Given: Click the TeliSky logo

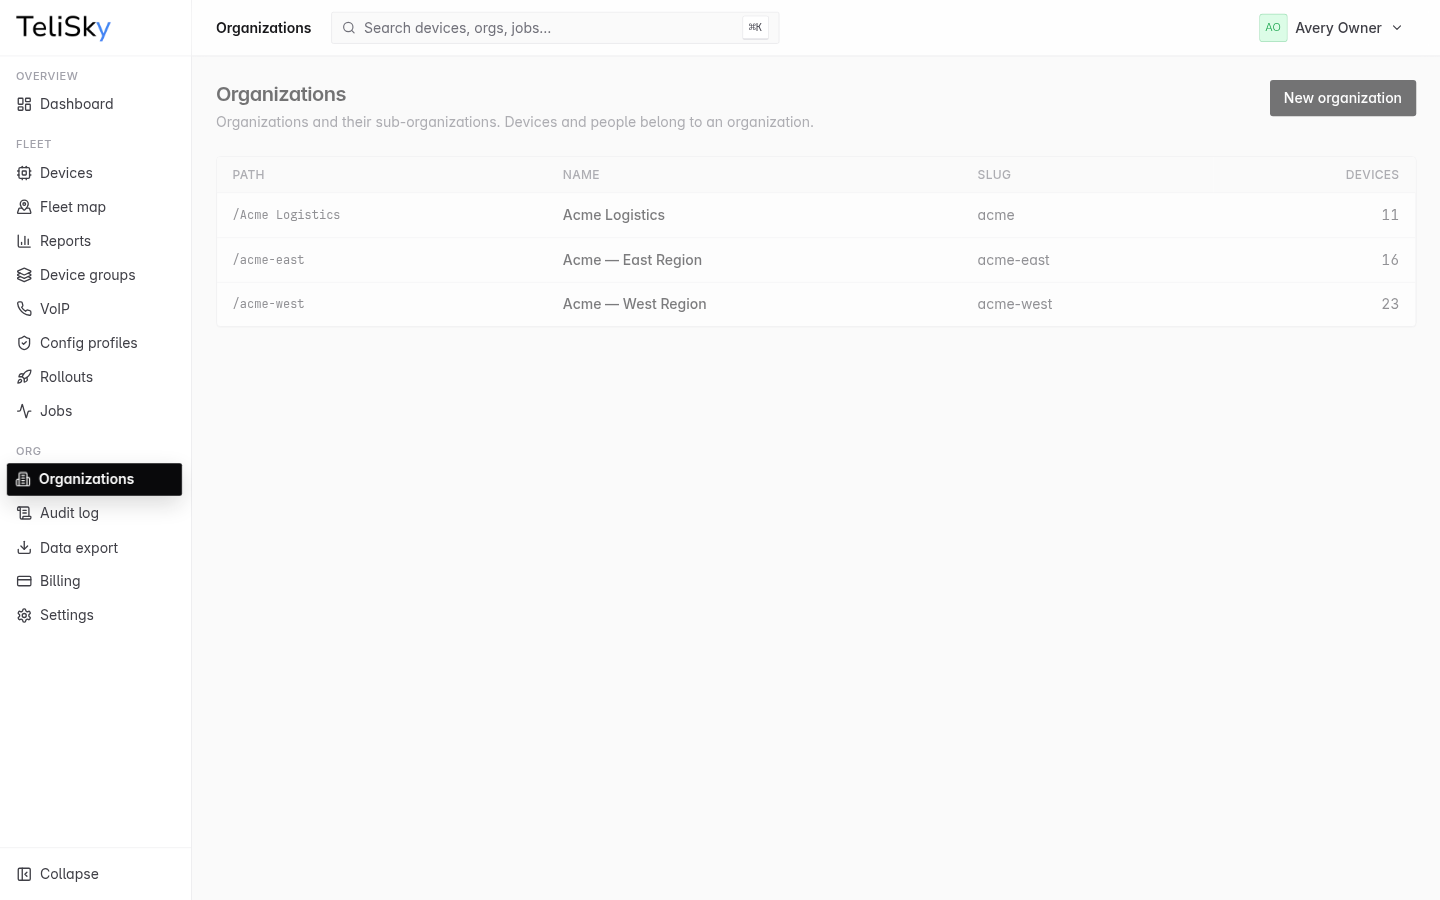Looking at the screenshot, I should coord(63,28).
